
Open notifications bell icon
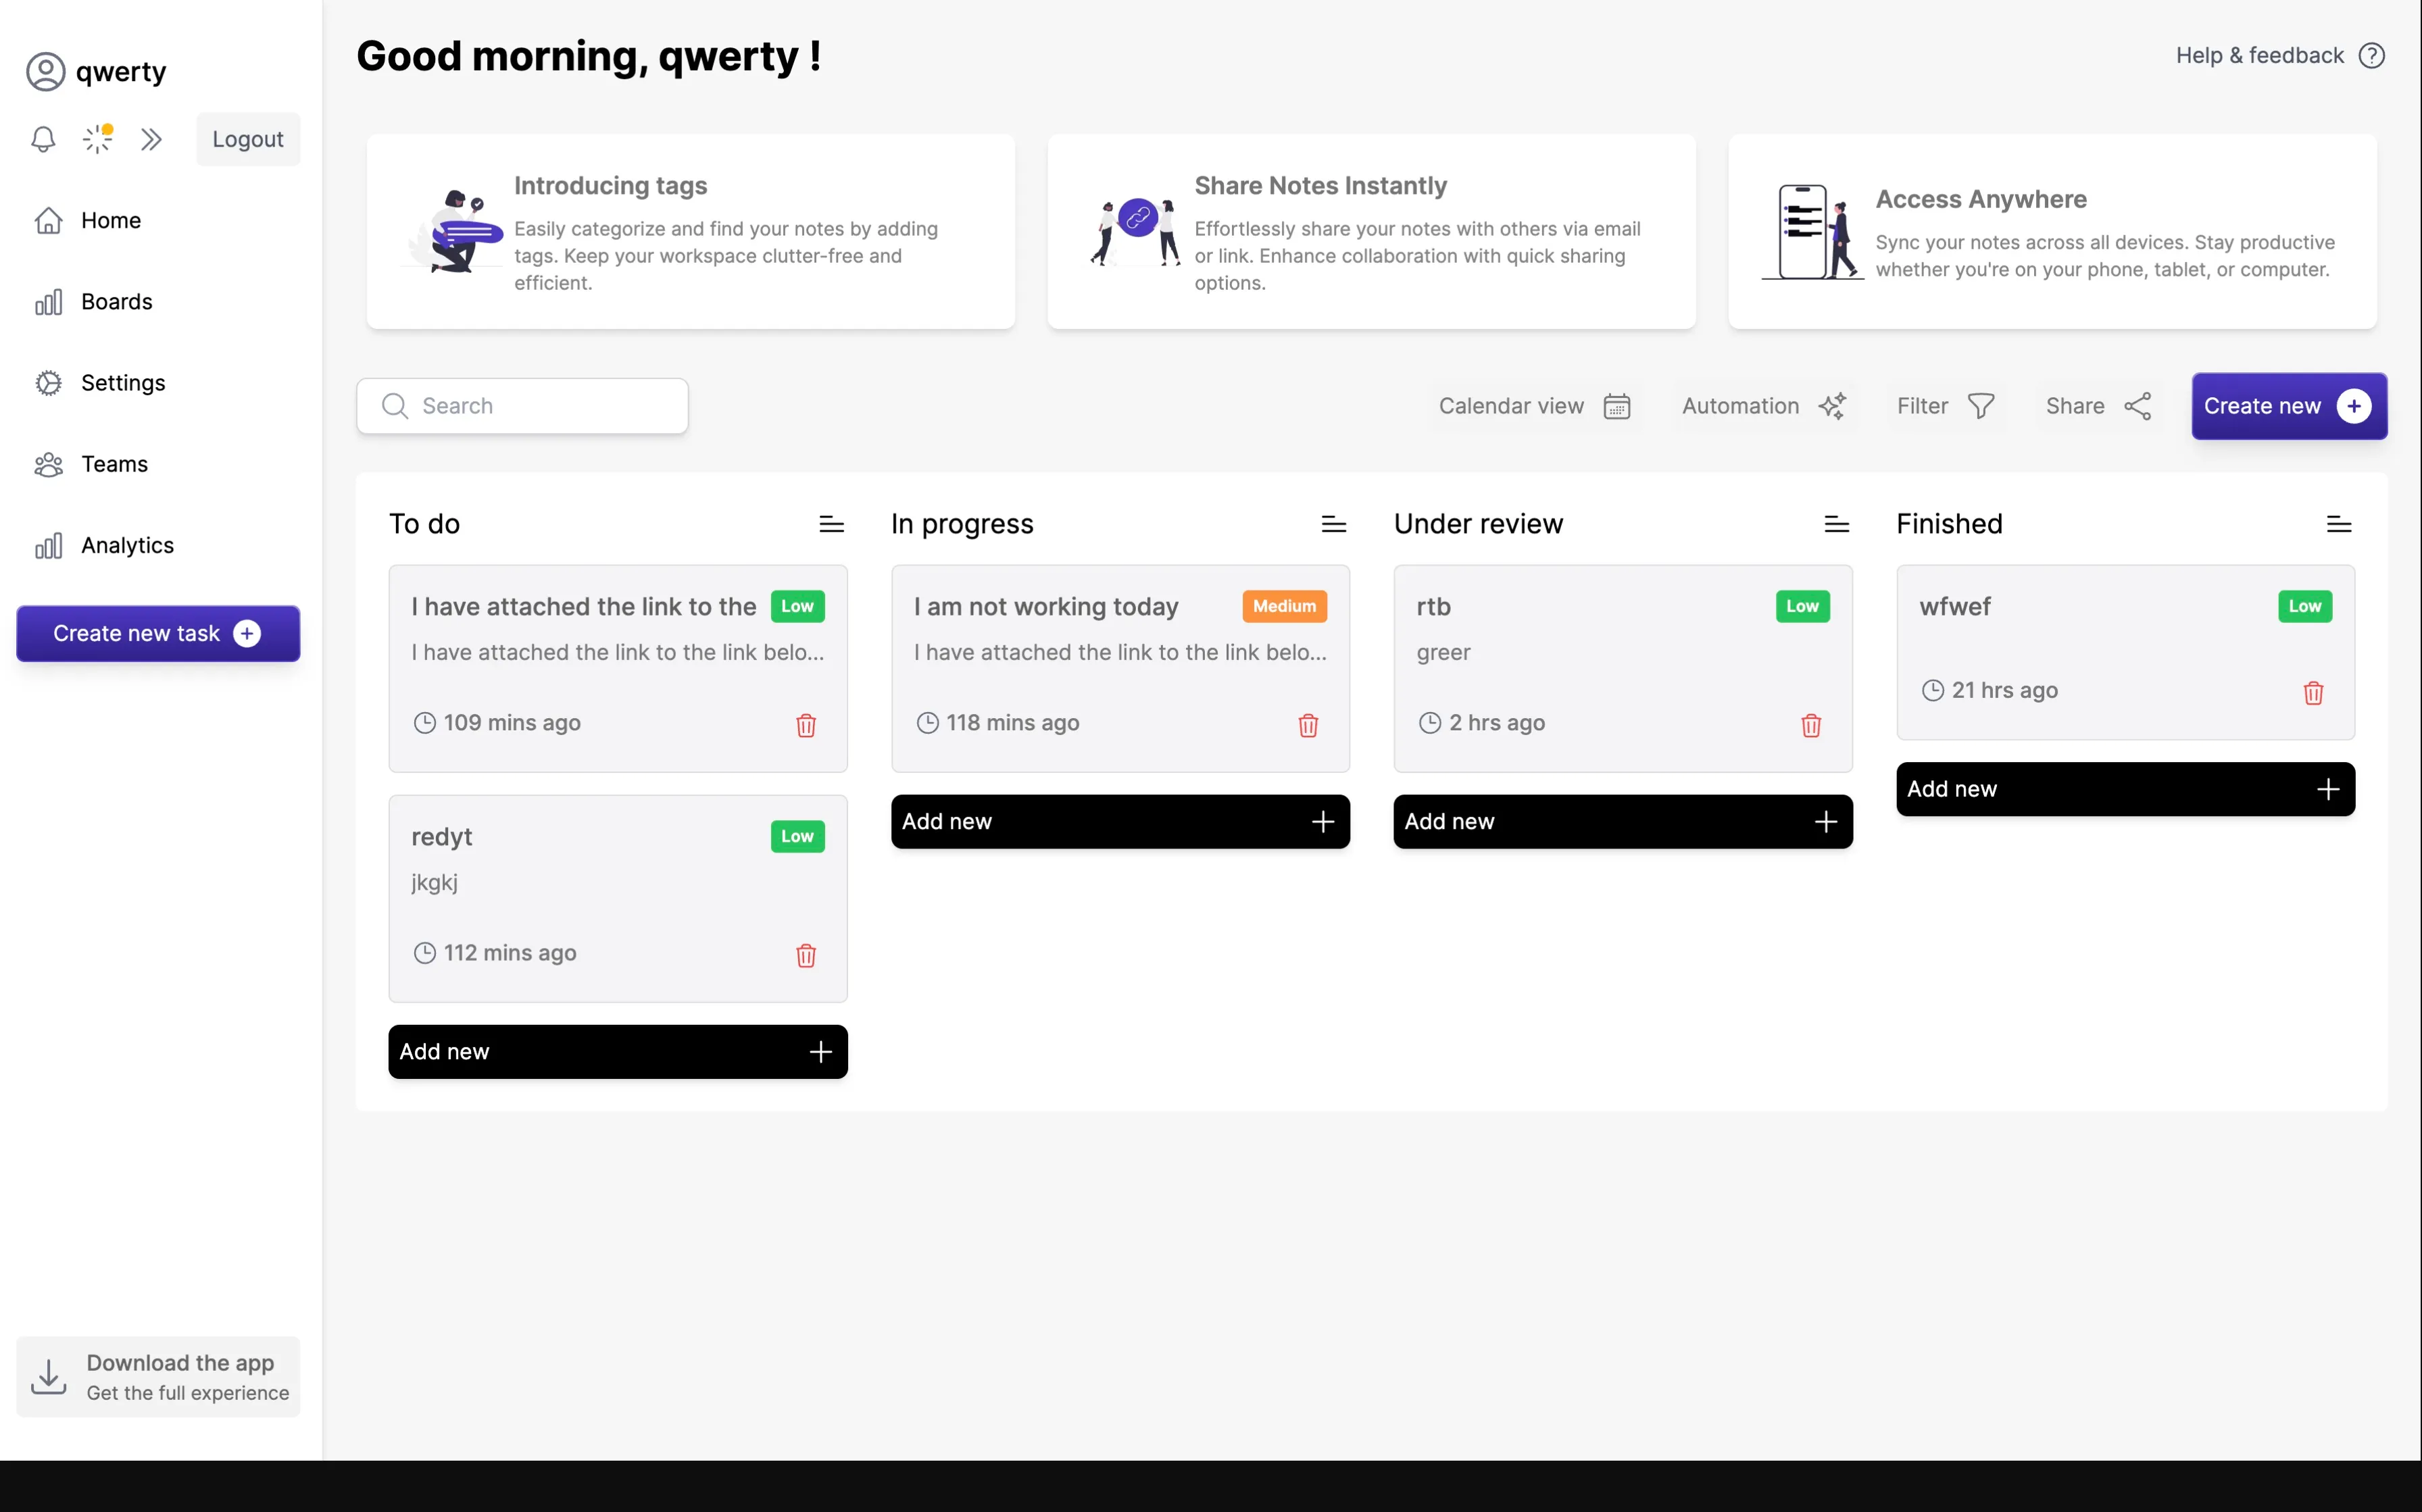(x=43, y=139)
